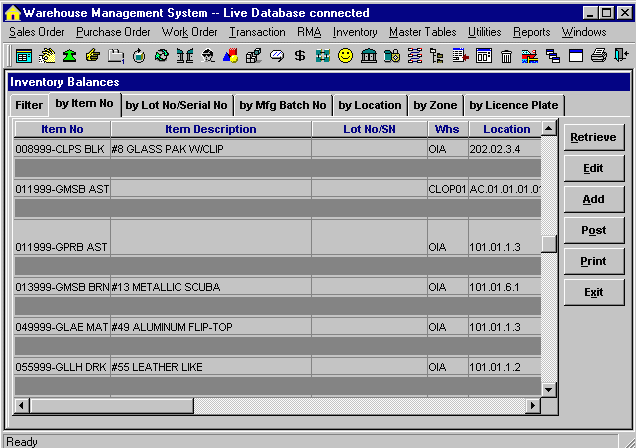Click the trash can toolbar icon
The image size is (636, 448).
tap(506, 56)
